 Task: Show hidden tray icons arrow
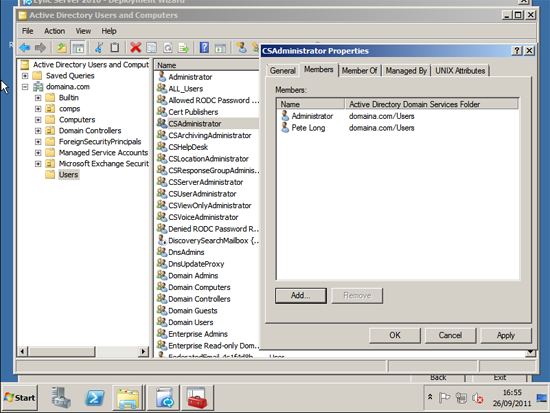tap(430, 397)
